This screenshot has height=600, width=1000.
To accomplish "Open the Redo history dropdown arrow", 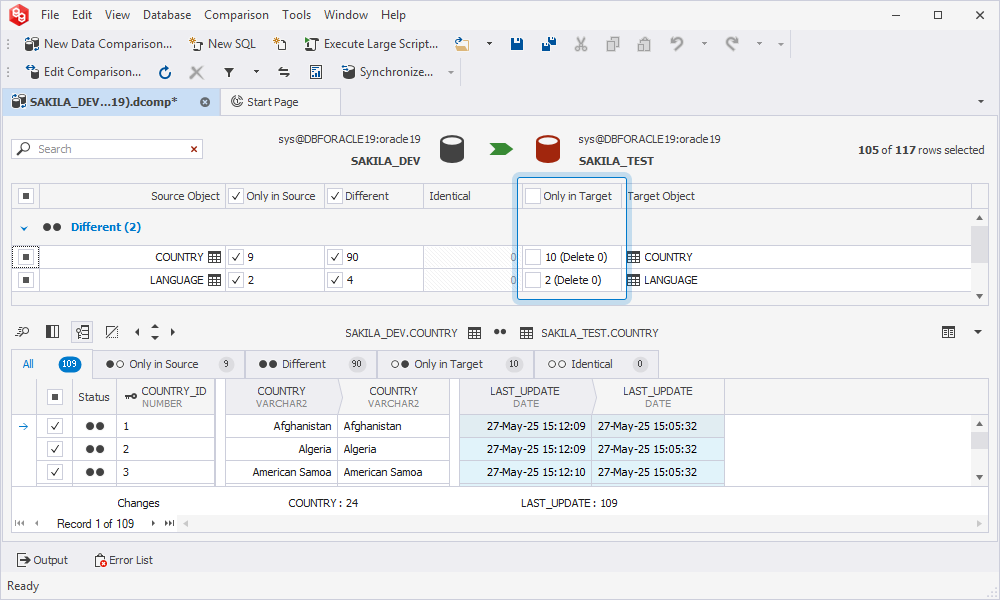I will (759, 44).
